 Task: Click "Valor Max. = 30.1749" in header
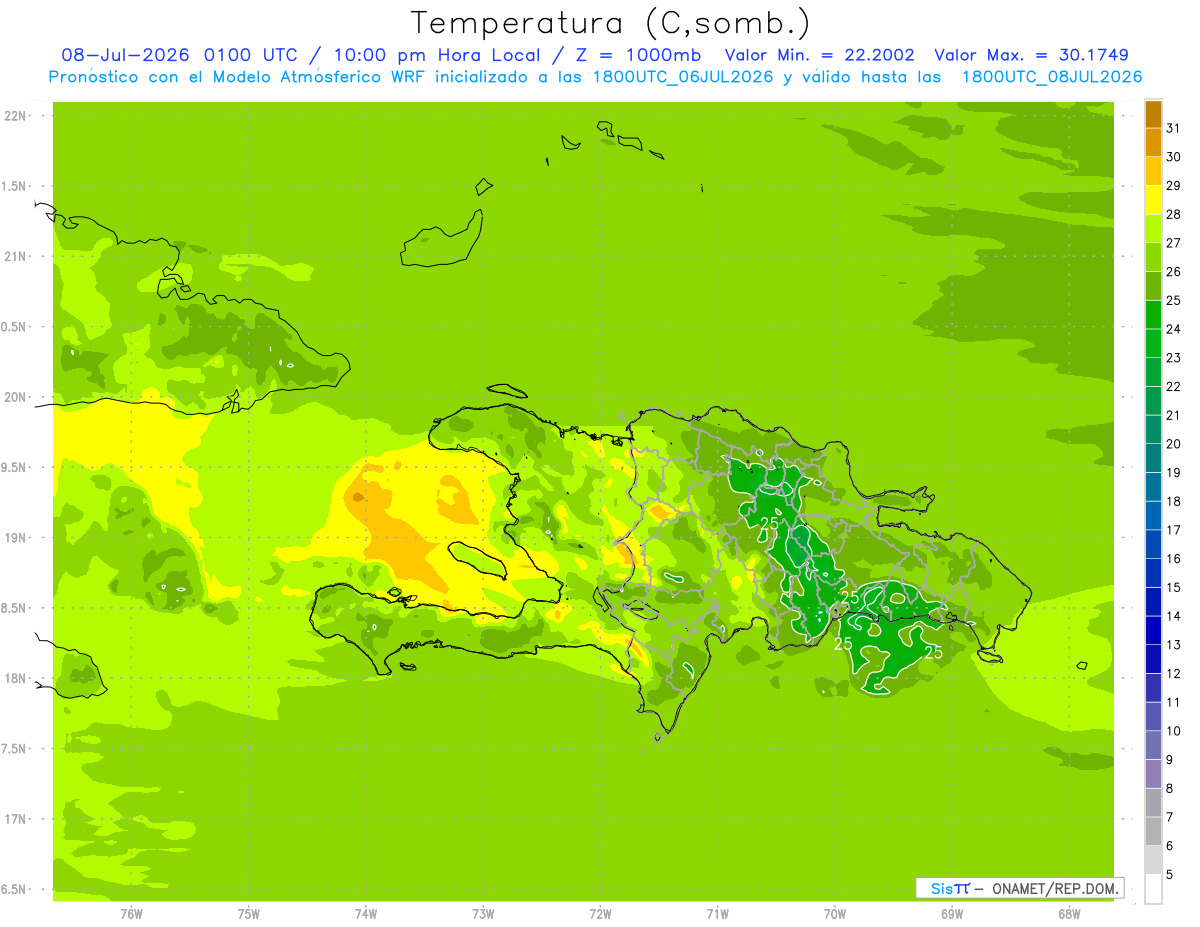pyautogui.click(x=1030, y=55)
